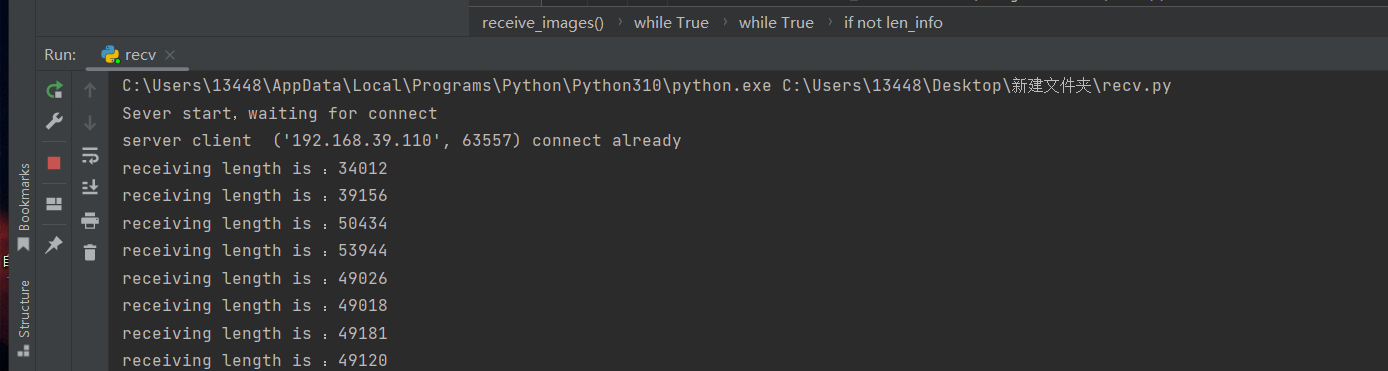Close the recv run tab

tap(170, 55)
